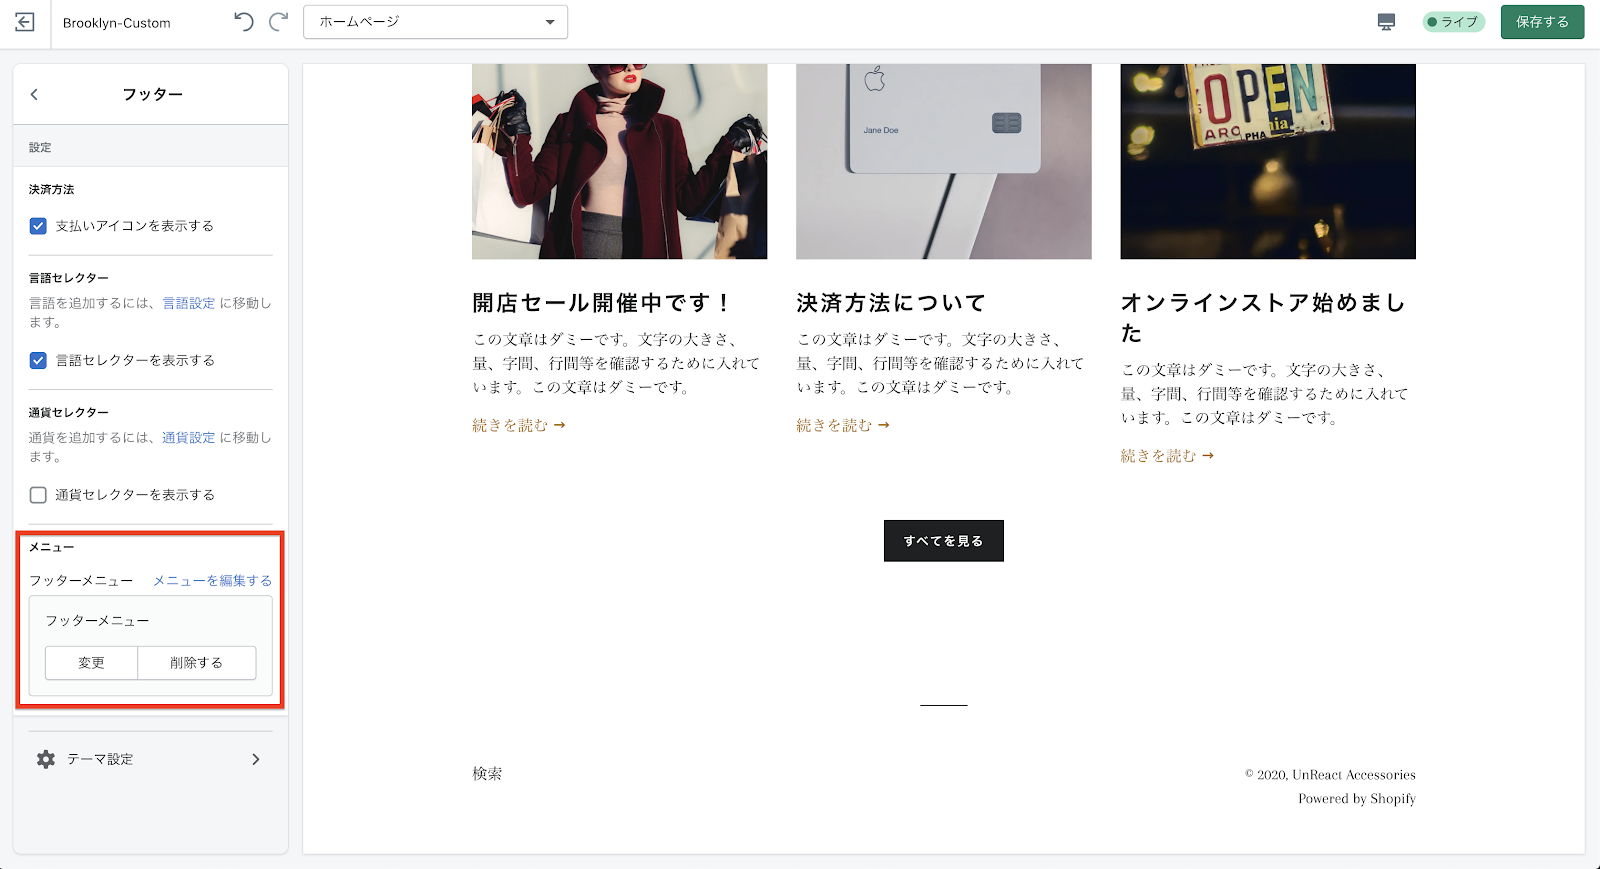Click the live status badge
Viewport: 1600px width, 869px height.
[x=1453, y=22]
